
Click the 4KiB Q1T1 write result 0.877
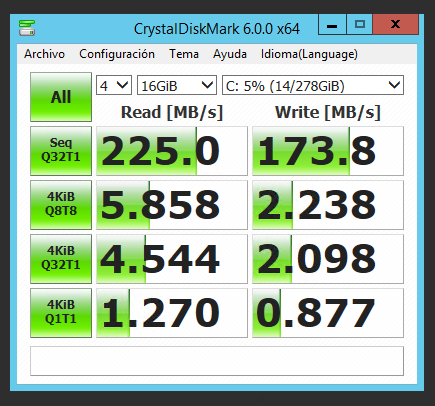[328, 313]
